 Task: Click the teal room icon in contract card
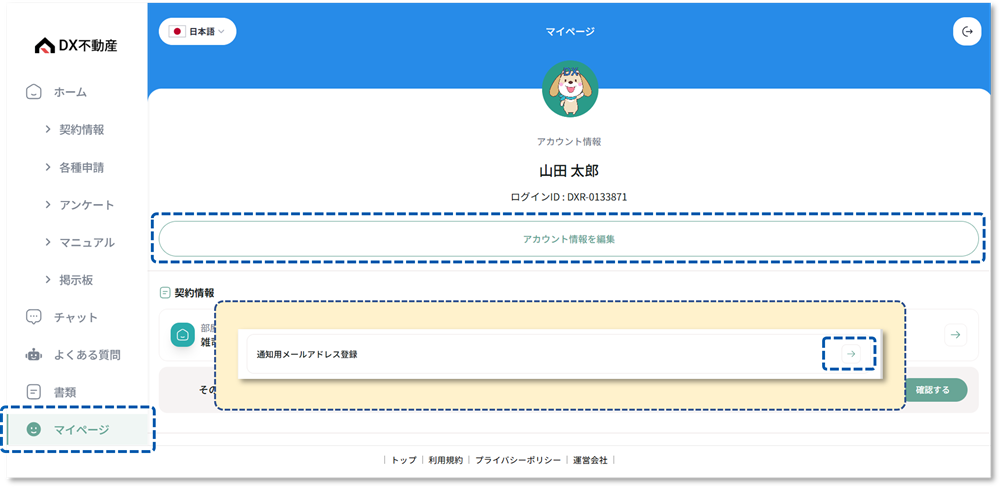[x=182, y=335]
